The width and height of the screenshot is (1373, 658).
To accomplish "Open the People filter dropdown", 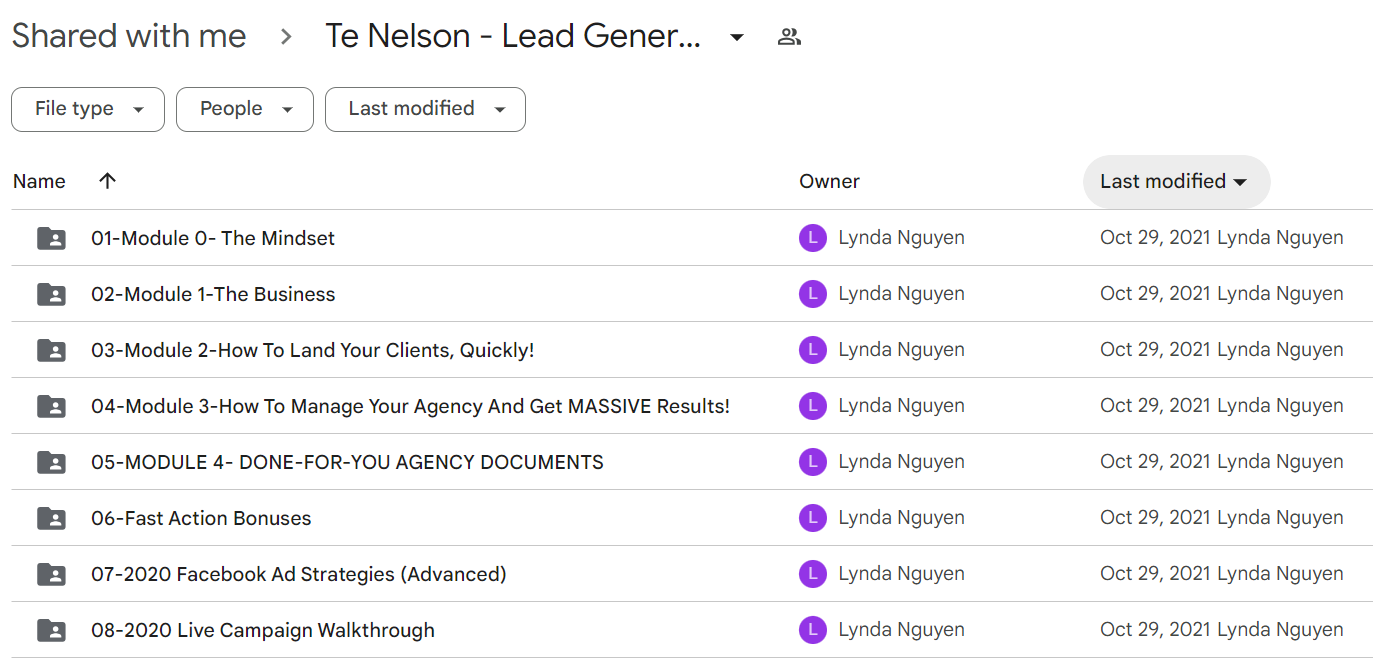I will coord(245,109).
